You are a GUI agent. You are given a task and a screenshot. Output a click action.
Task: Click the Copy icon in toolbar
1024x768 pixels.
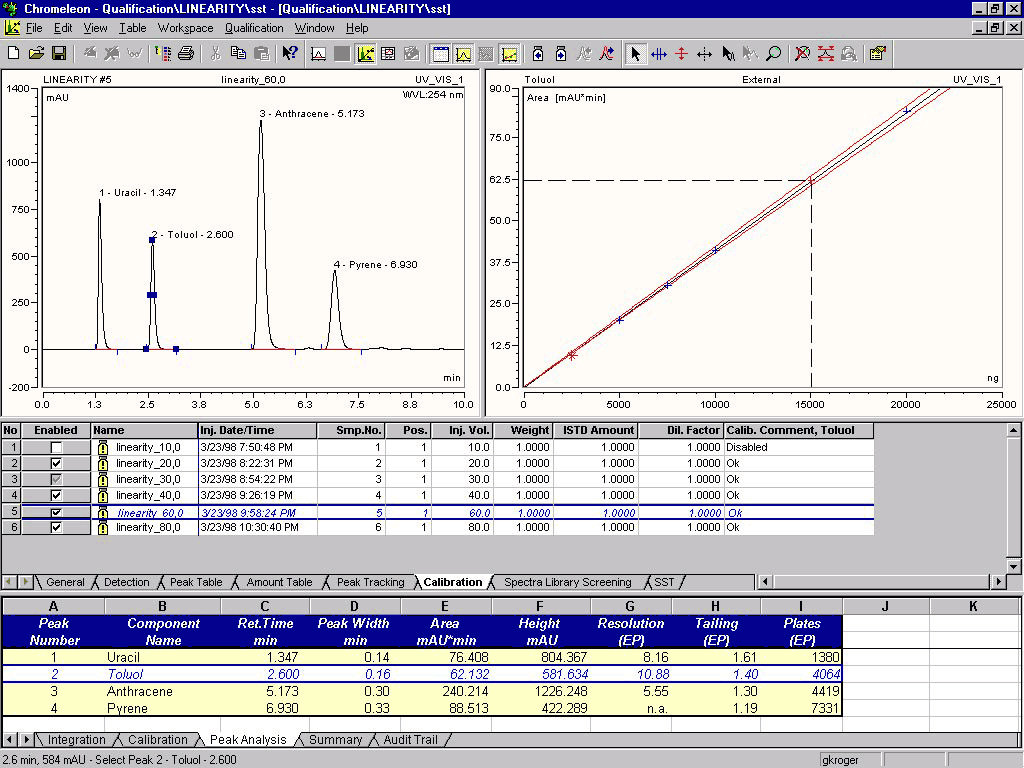(x=238, y=53)
